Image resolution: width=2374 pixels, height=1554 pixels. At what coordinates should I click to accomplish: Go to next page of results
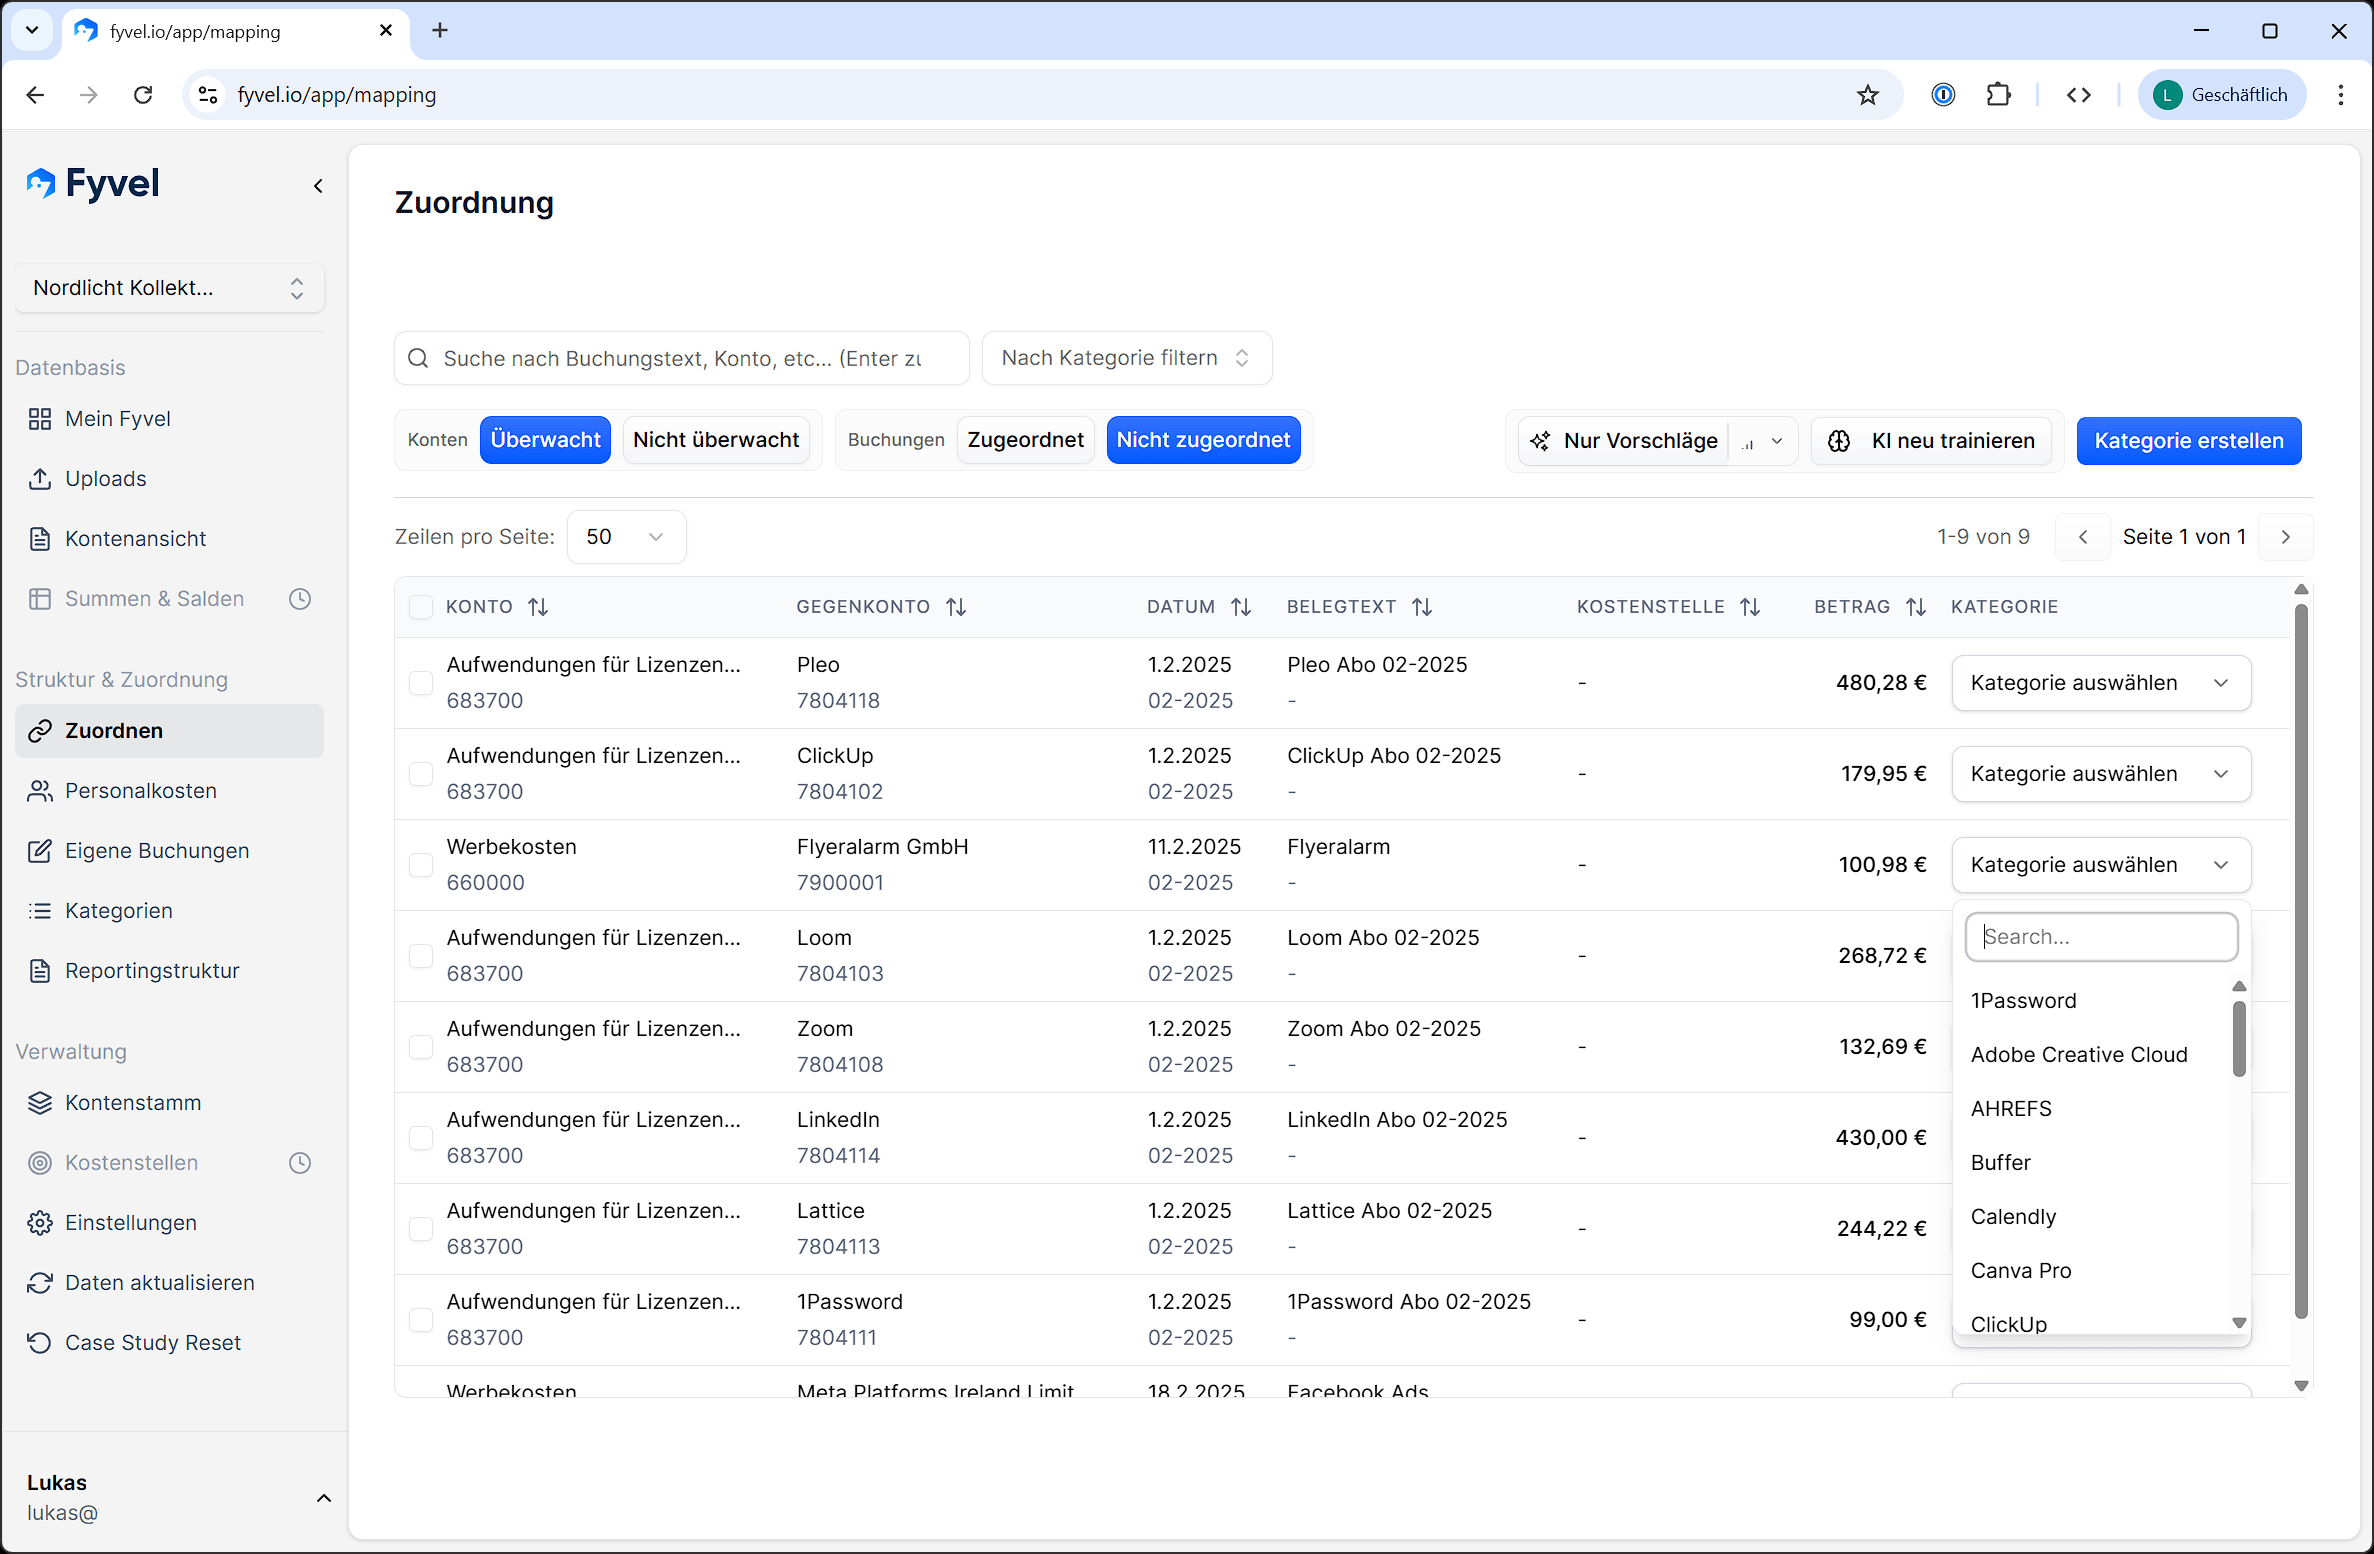click(2285, 537)
